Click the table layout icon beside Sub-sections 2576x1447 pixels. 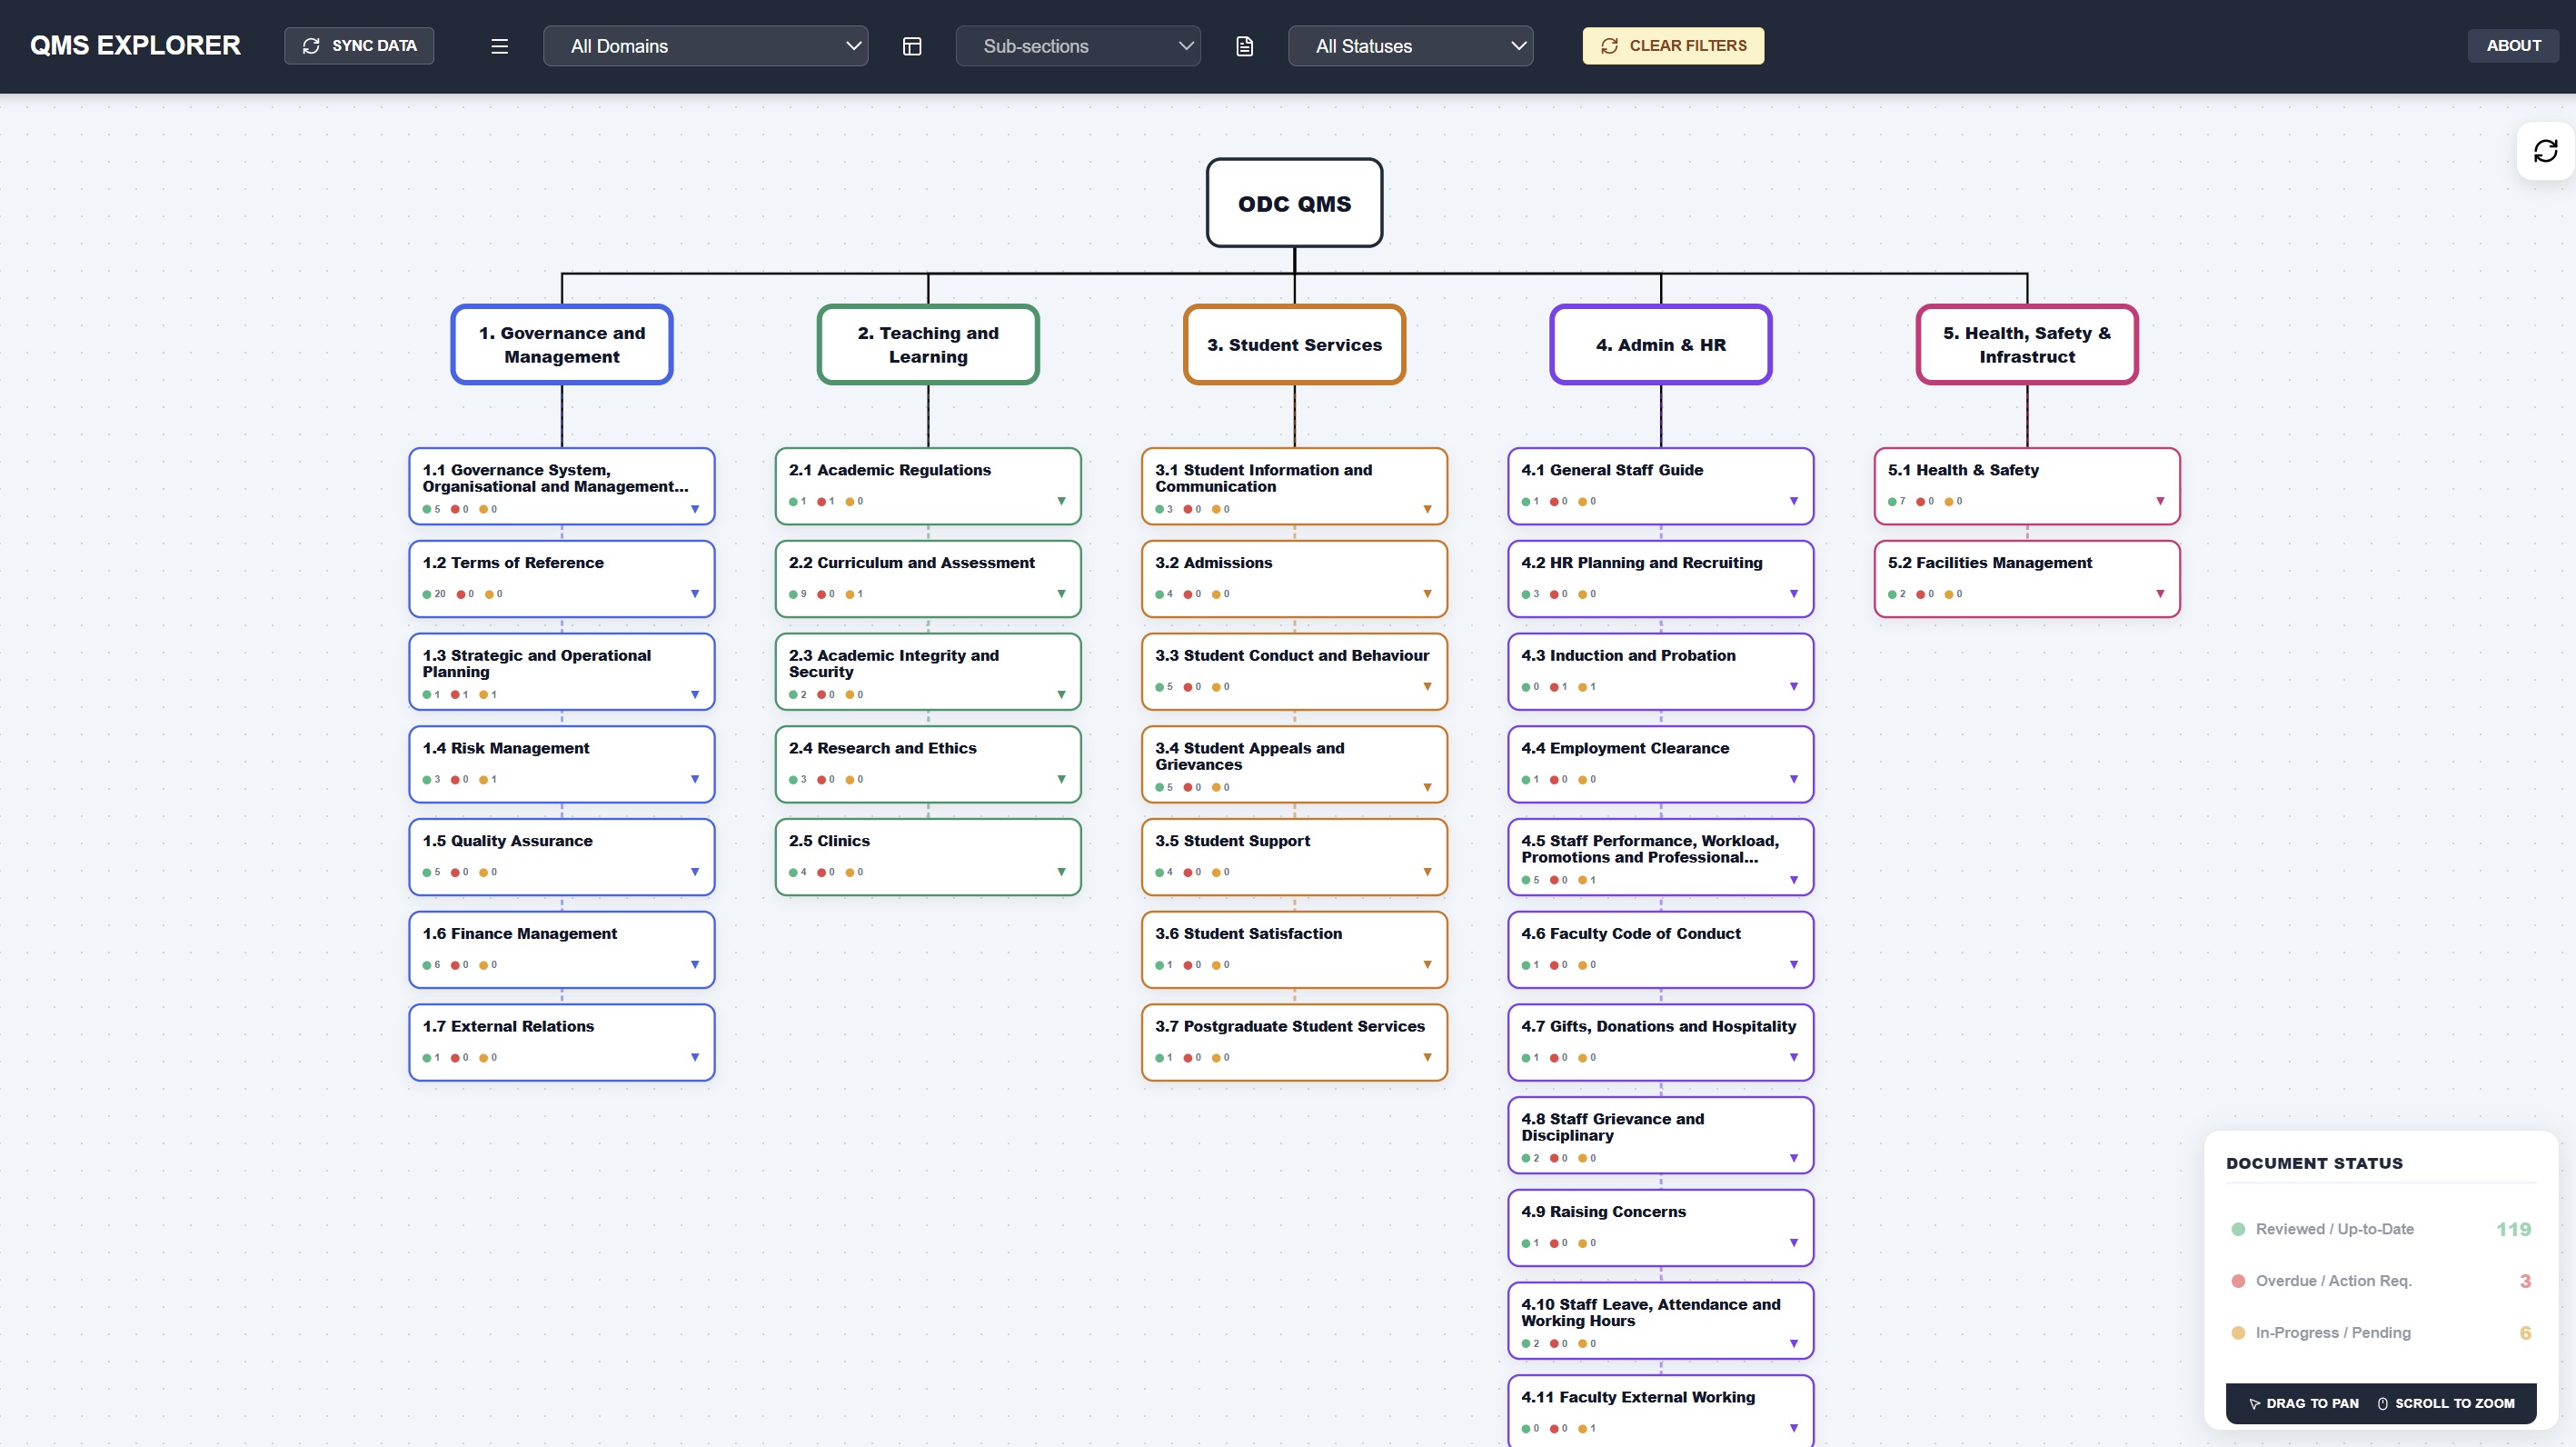[911, 46]
